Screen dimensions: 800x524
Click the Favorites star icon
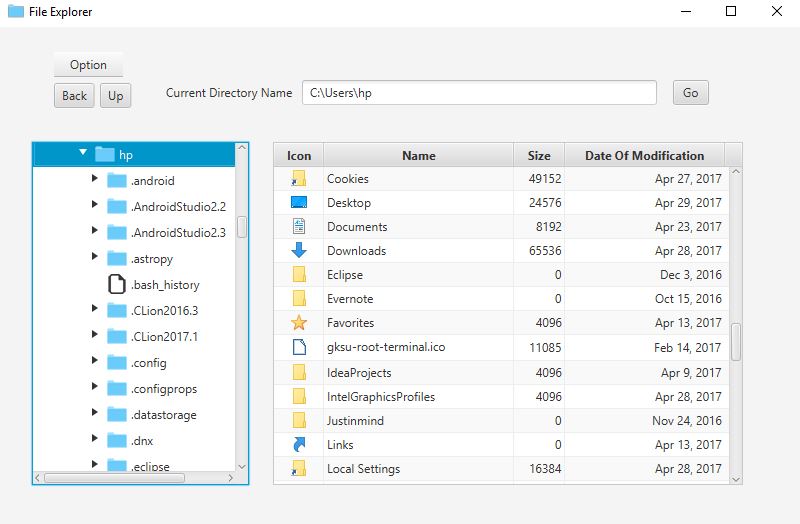(x=298, y=322)
